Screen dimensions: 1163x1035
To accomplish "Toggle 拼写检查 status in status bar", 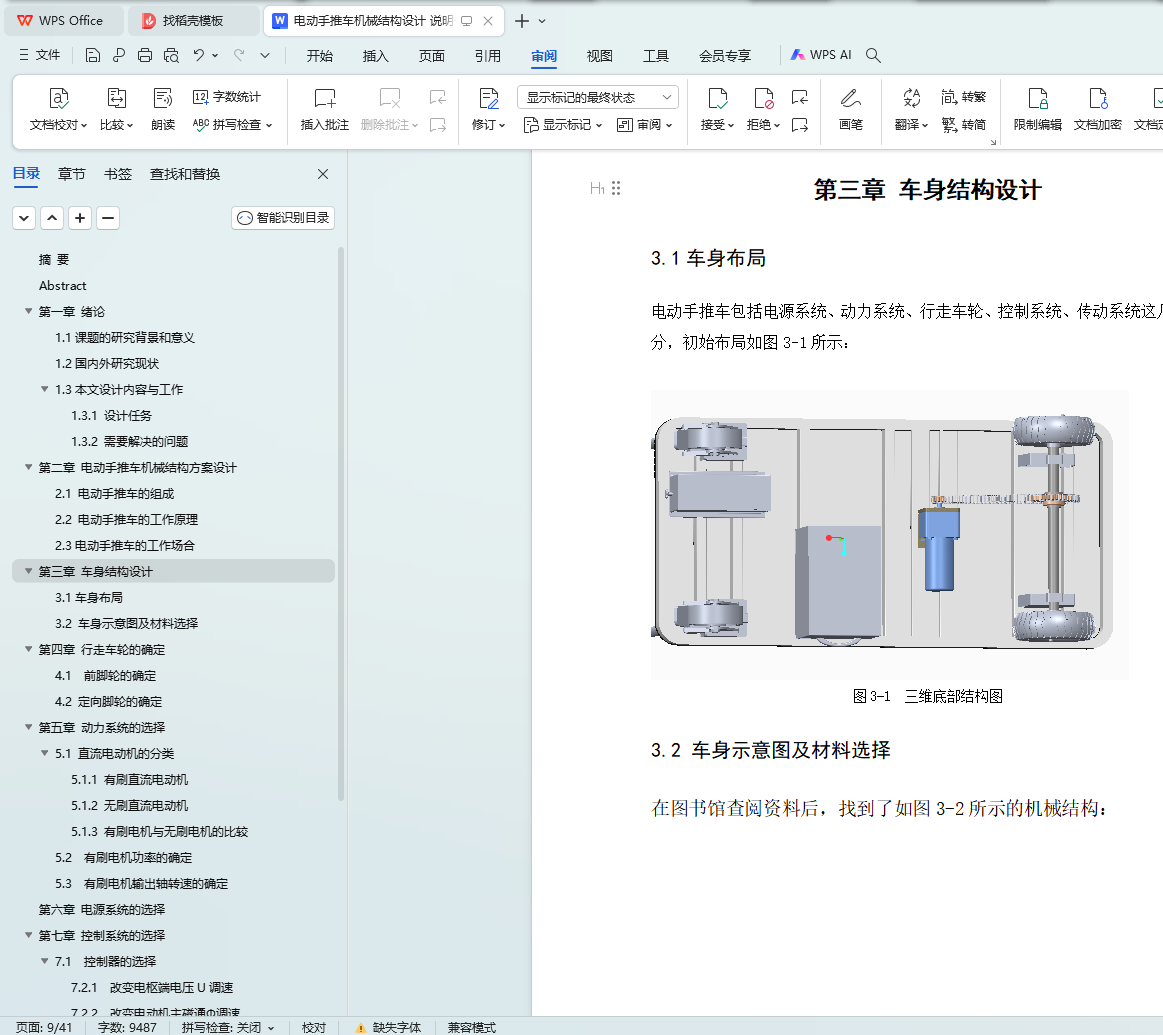I will click(x=228, y=1027).
